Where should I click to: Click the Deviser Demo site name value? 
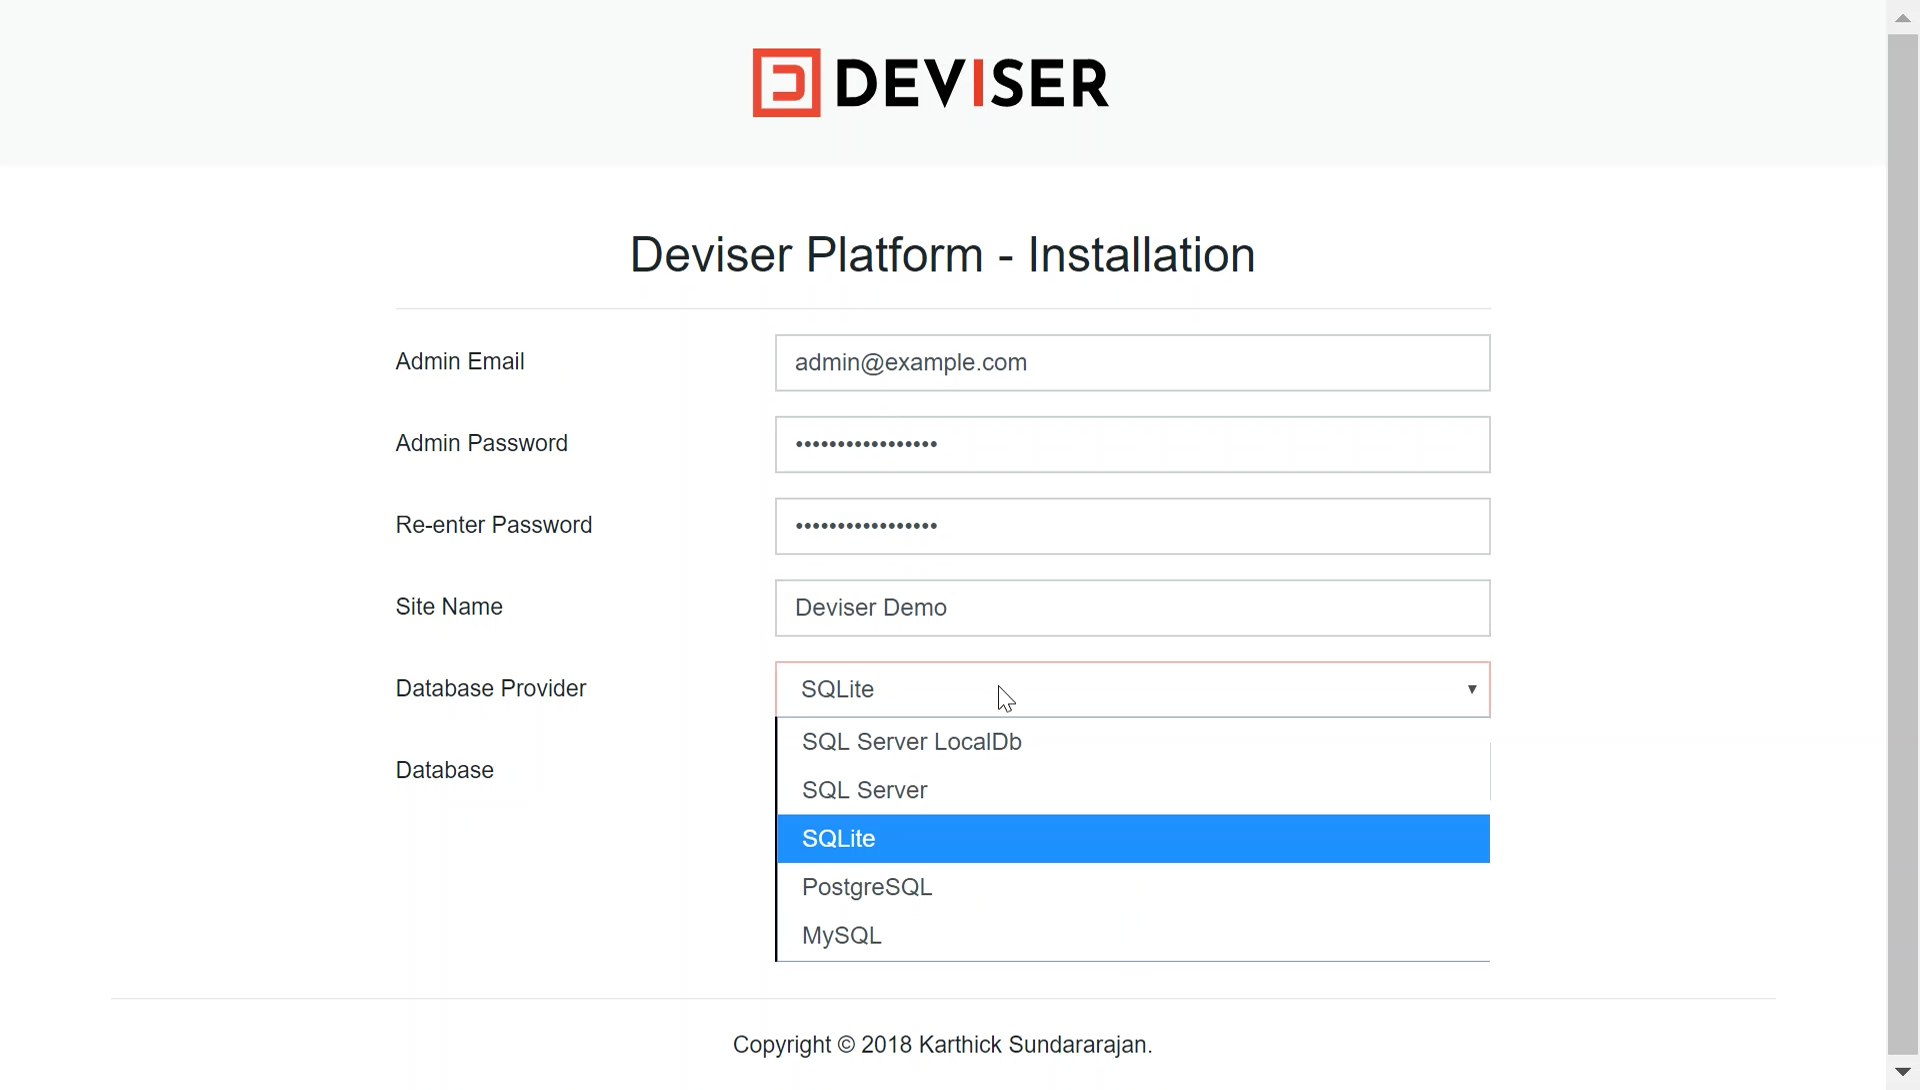coord(871,607)
